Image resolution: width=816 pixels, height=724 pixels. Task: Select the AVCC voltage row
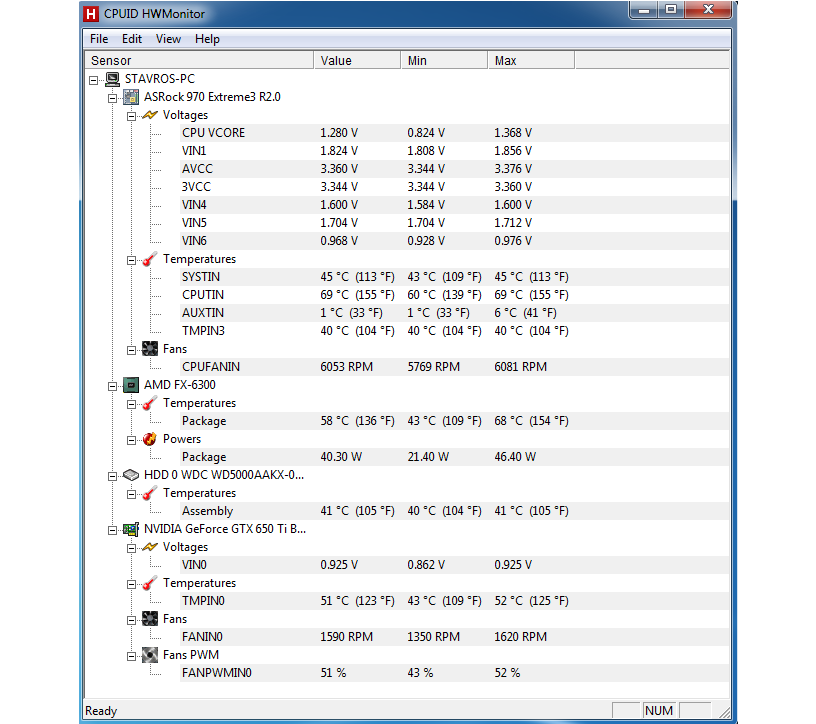coord(454,169)
